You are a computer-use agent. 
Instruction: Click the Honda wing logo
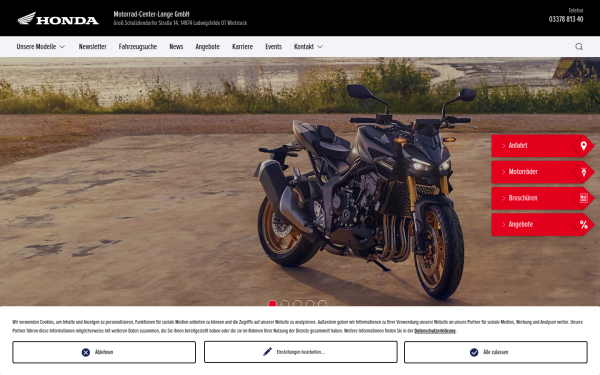(58, 18)
